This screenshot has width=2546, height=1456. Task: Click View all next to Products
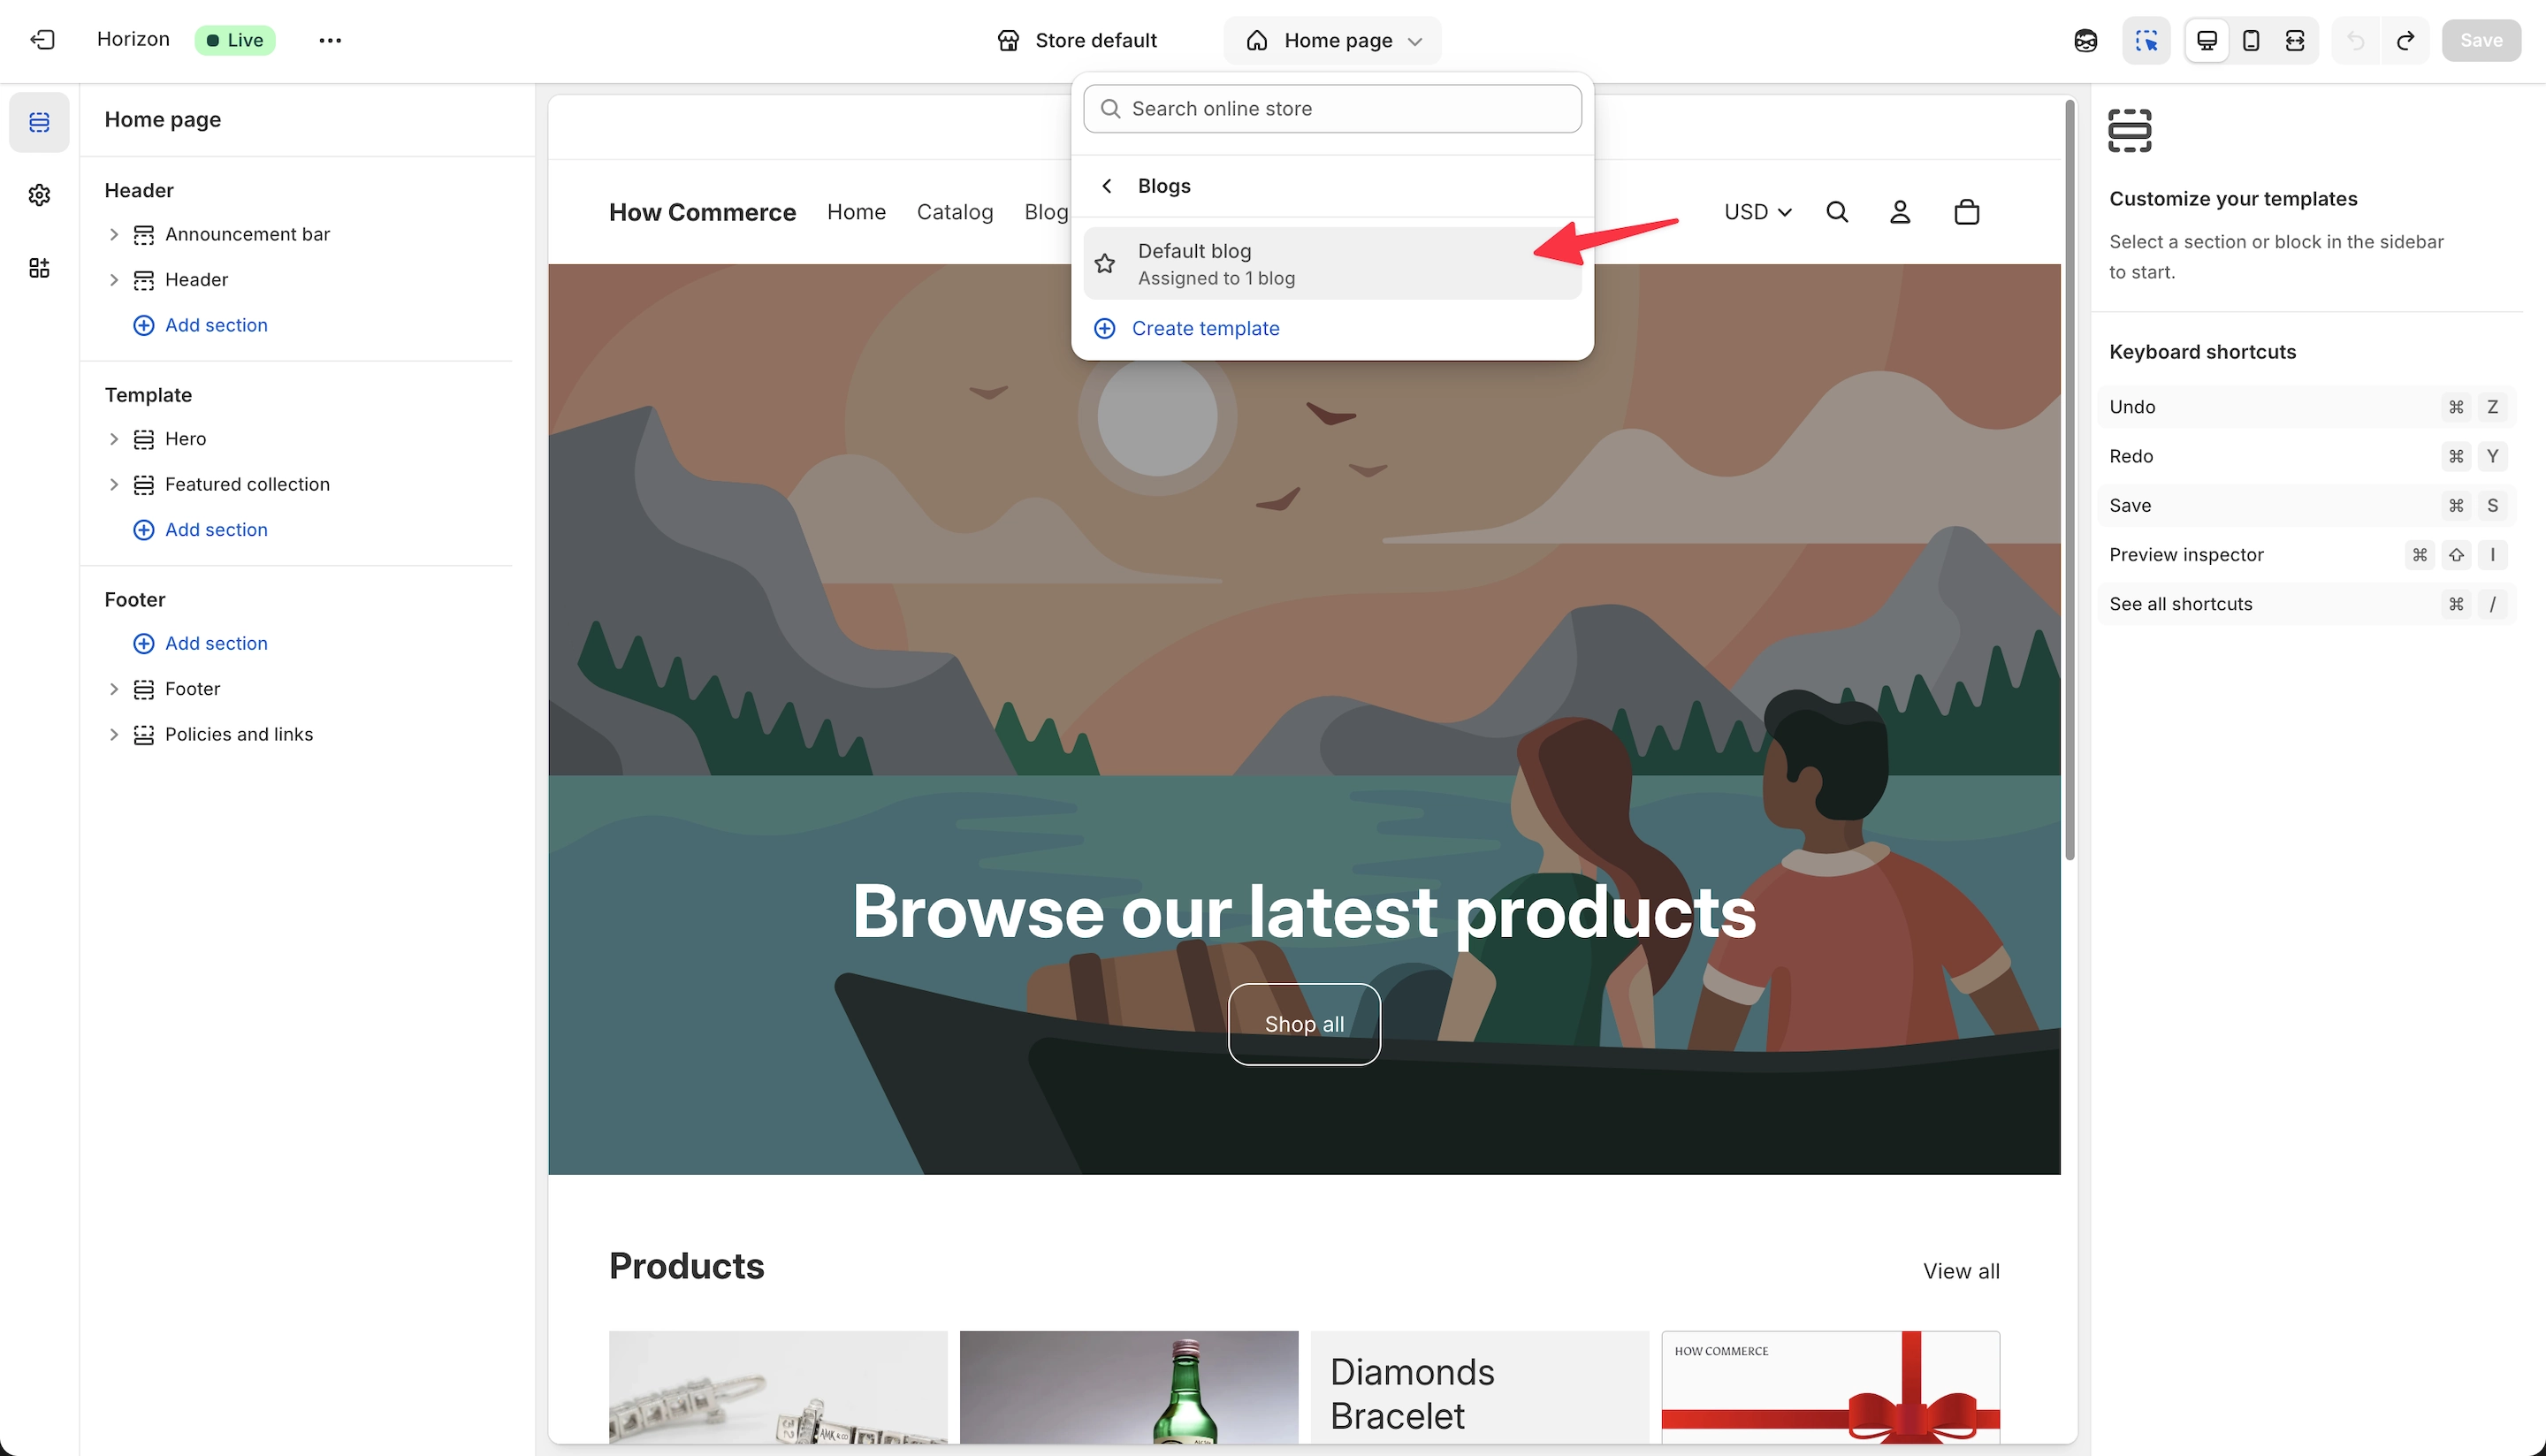pyautogui.click(x=1961, y=1271)
